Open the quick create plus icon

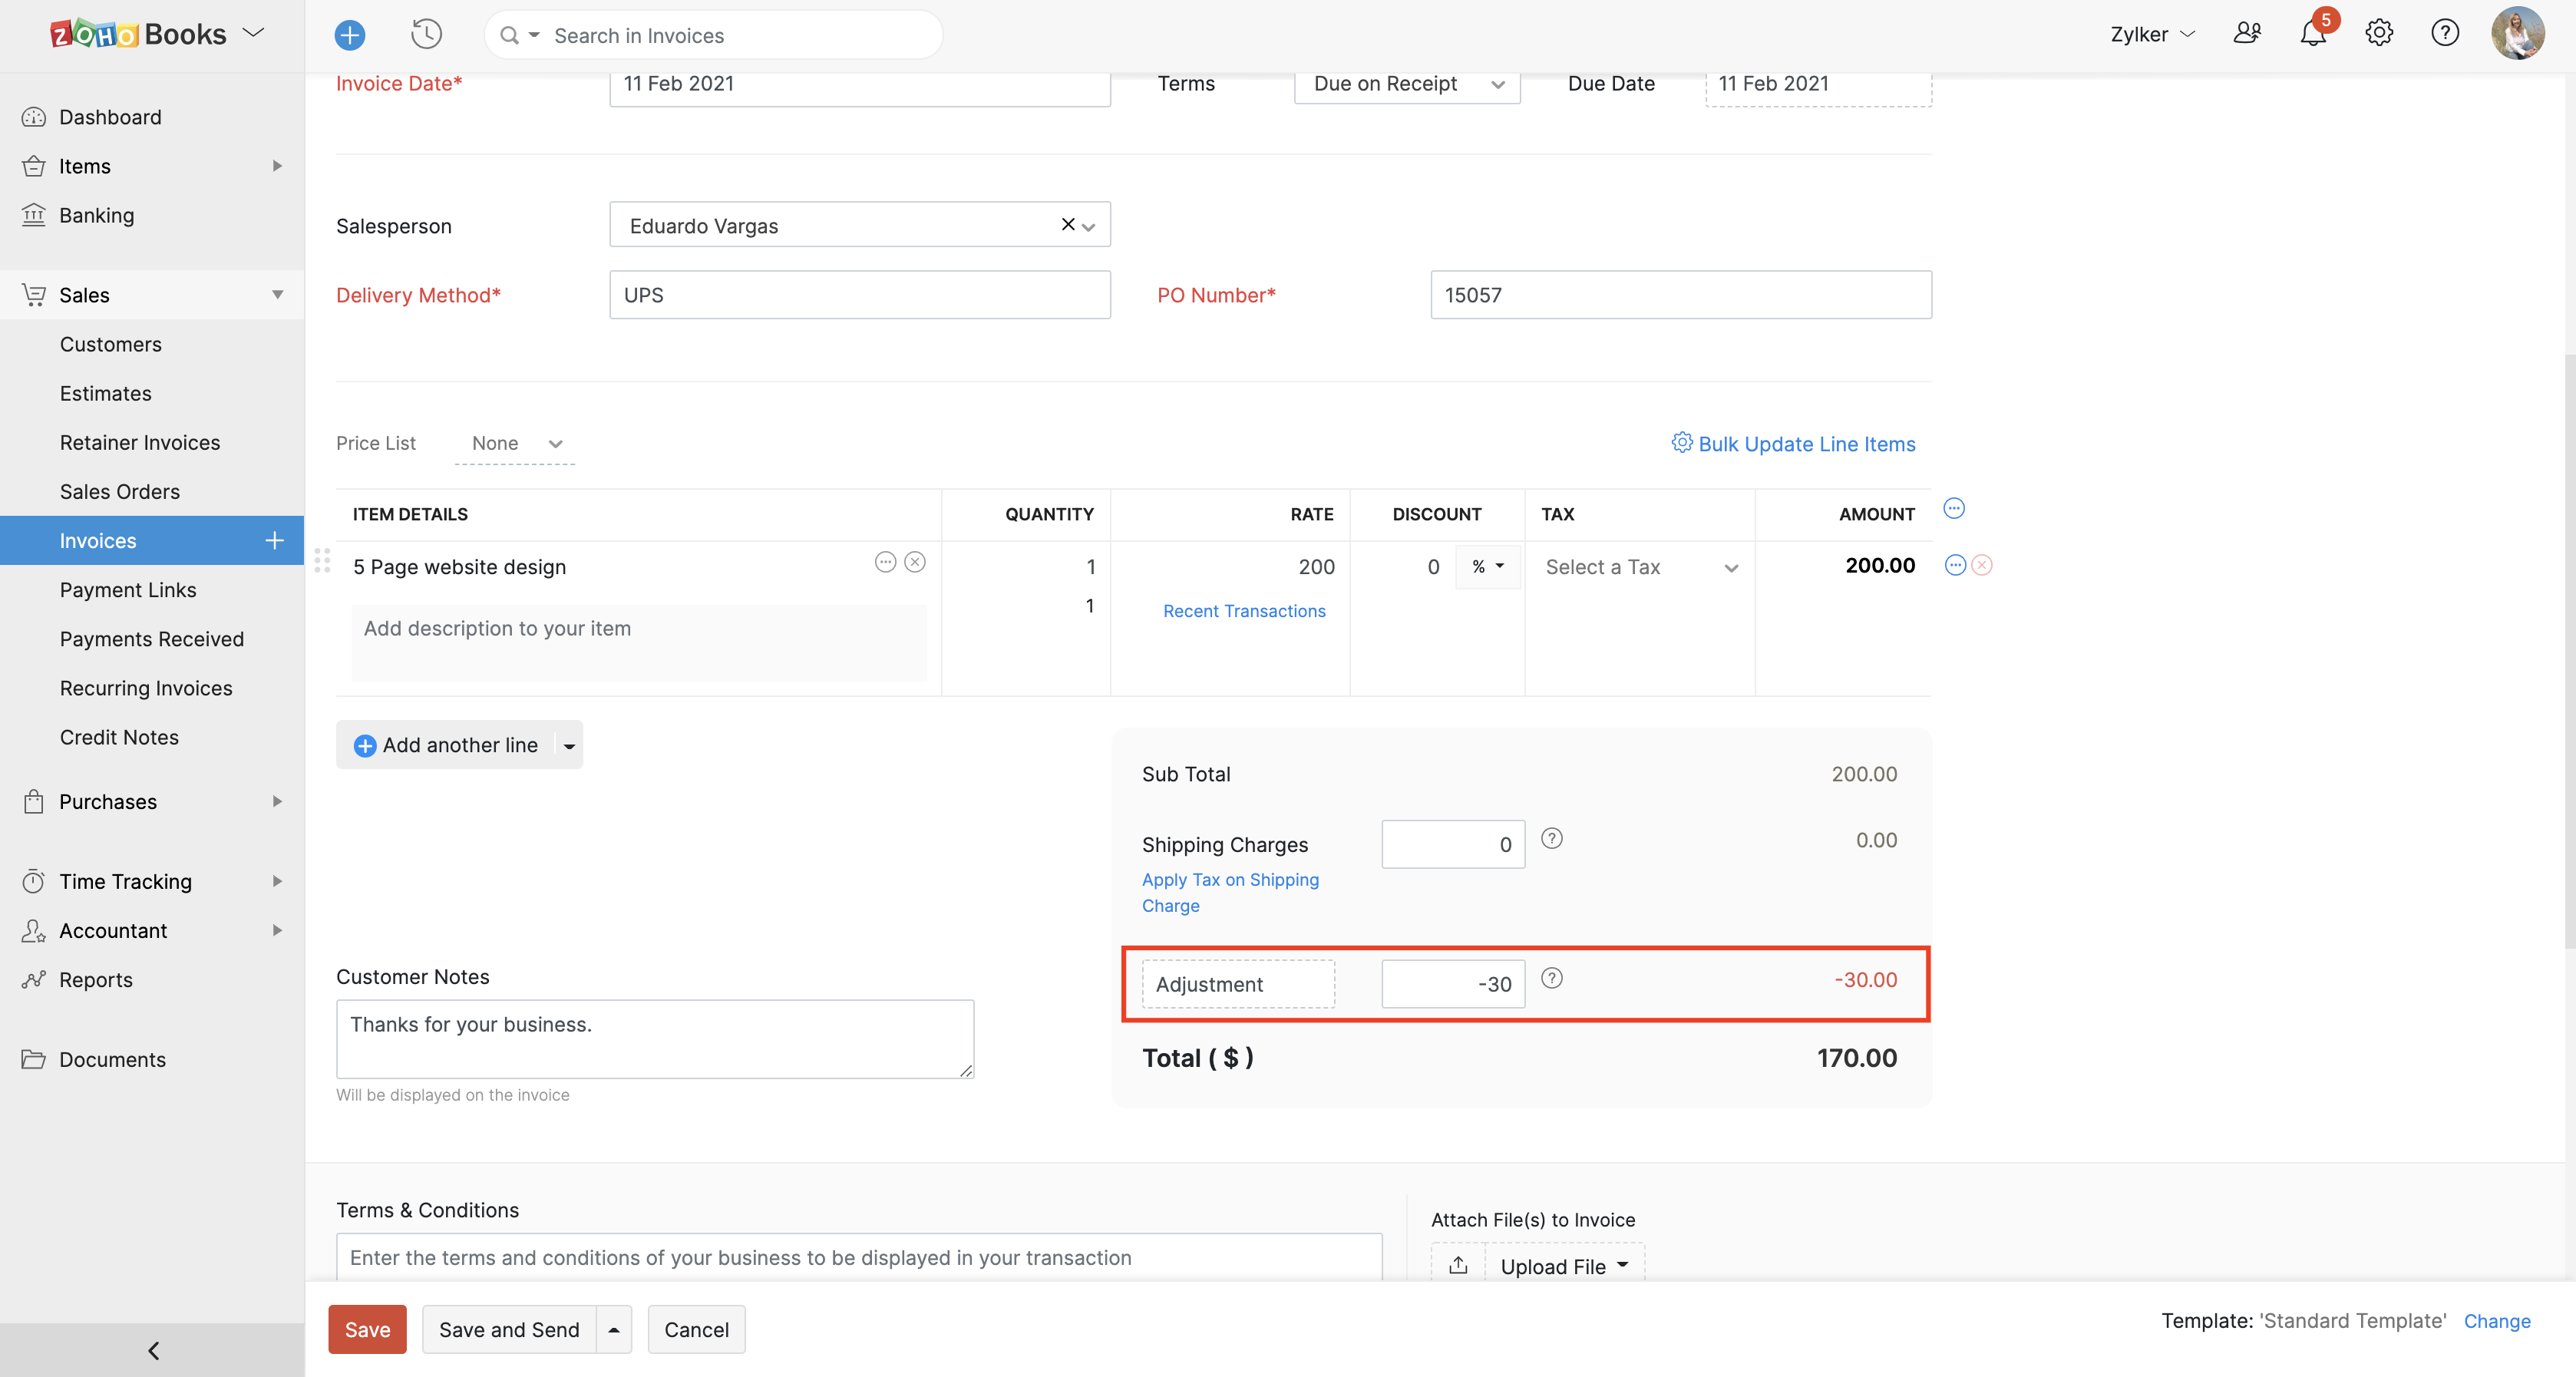click(x=350, y=34)
